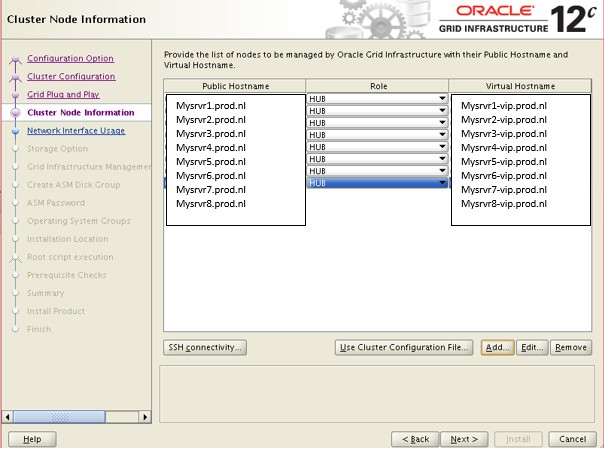Open the Role dropdown in the Mysrvr2 row
604x449 pixels.
point(441,110)
